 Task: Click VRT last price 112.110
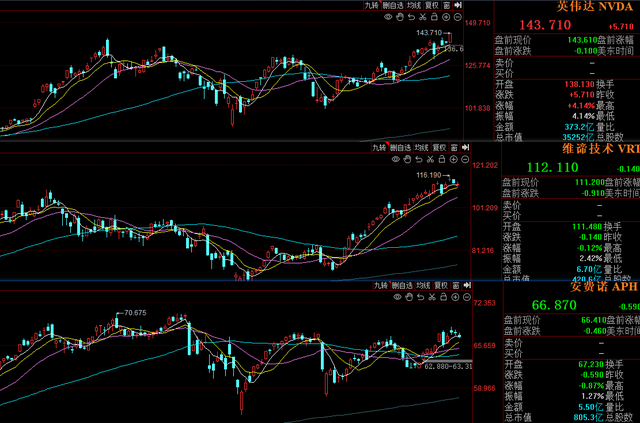point(553,167)
